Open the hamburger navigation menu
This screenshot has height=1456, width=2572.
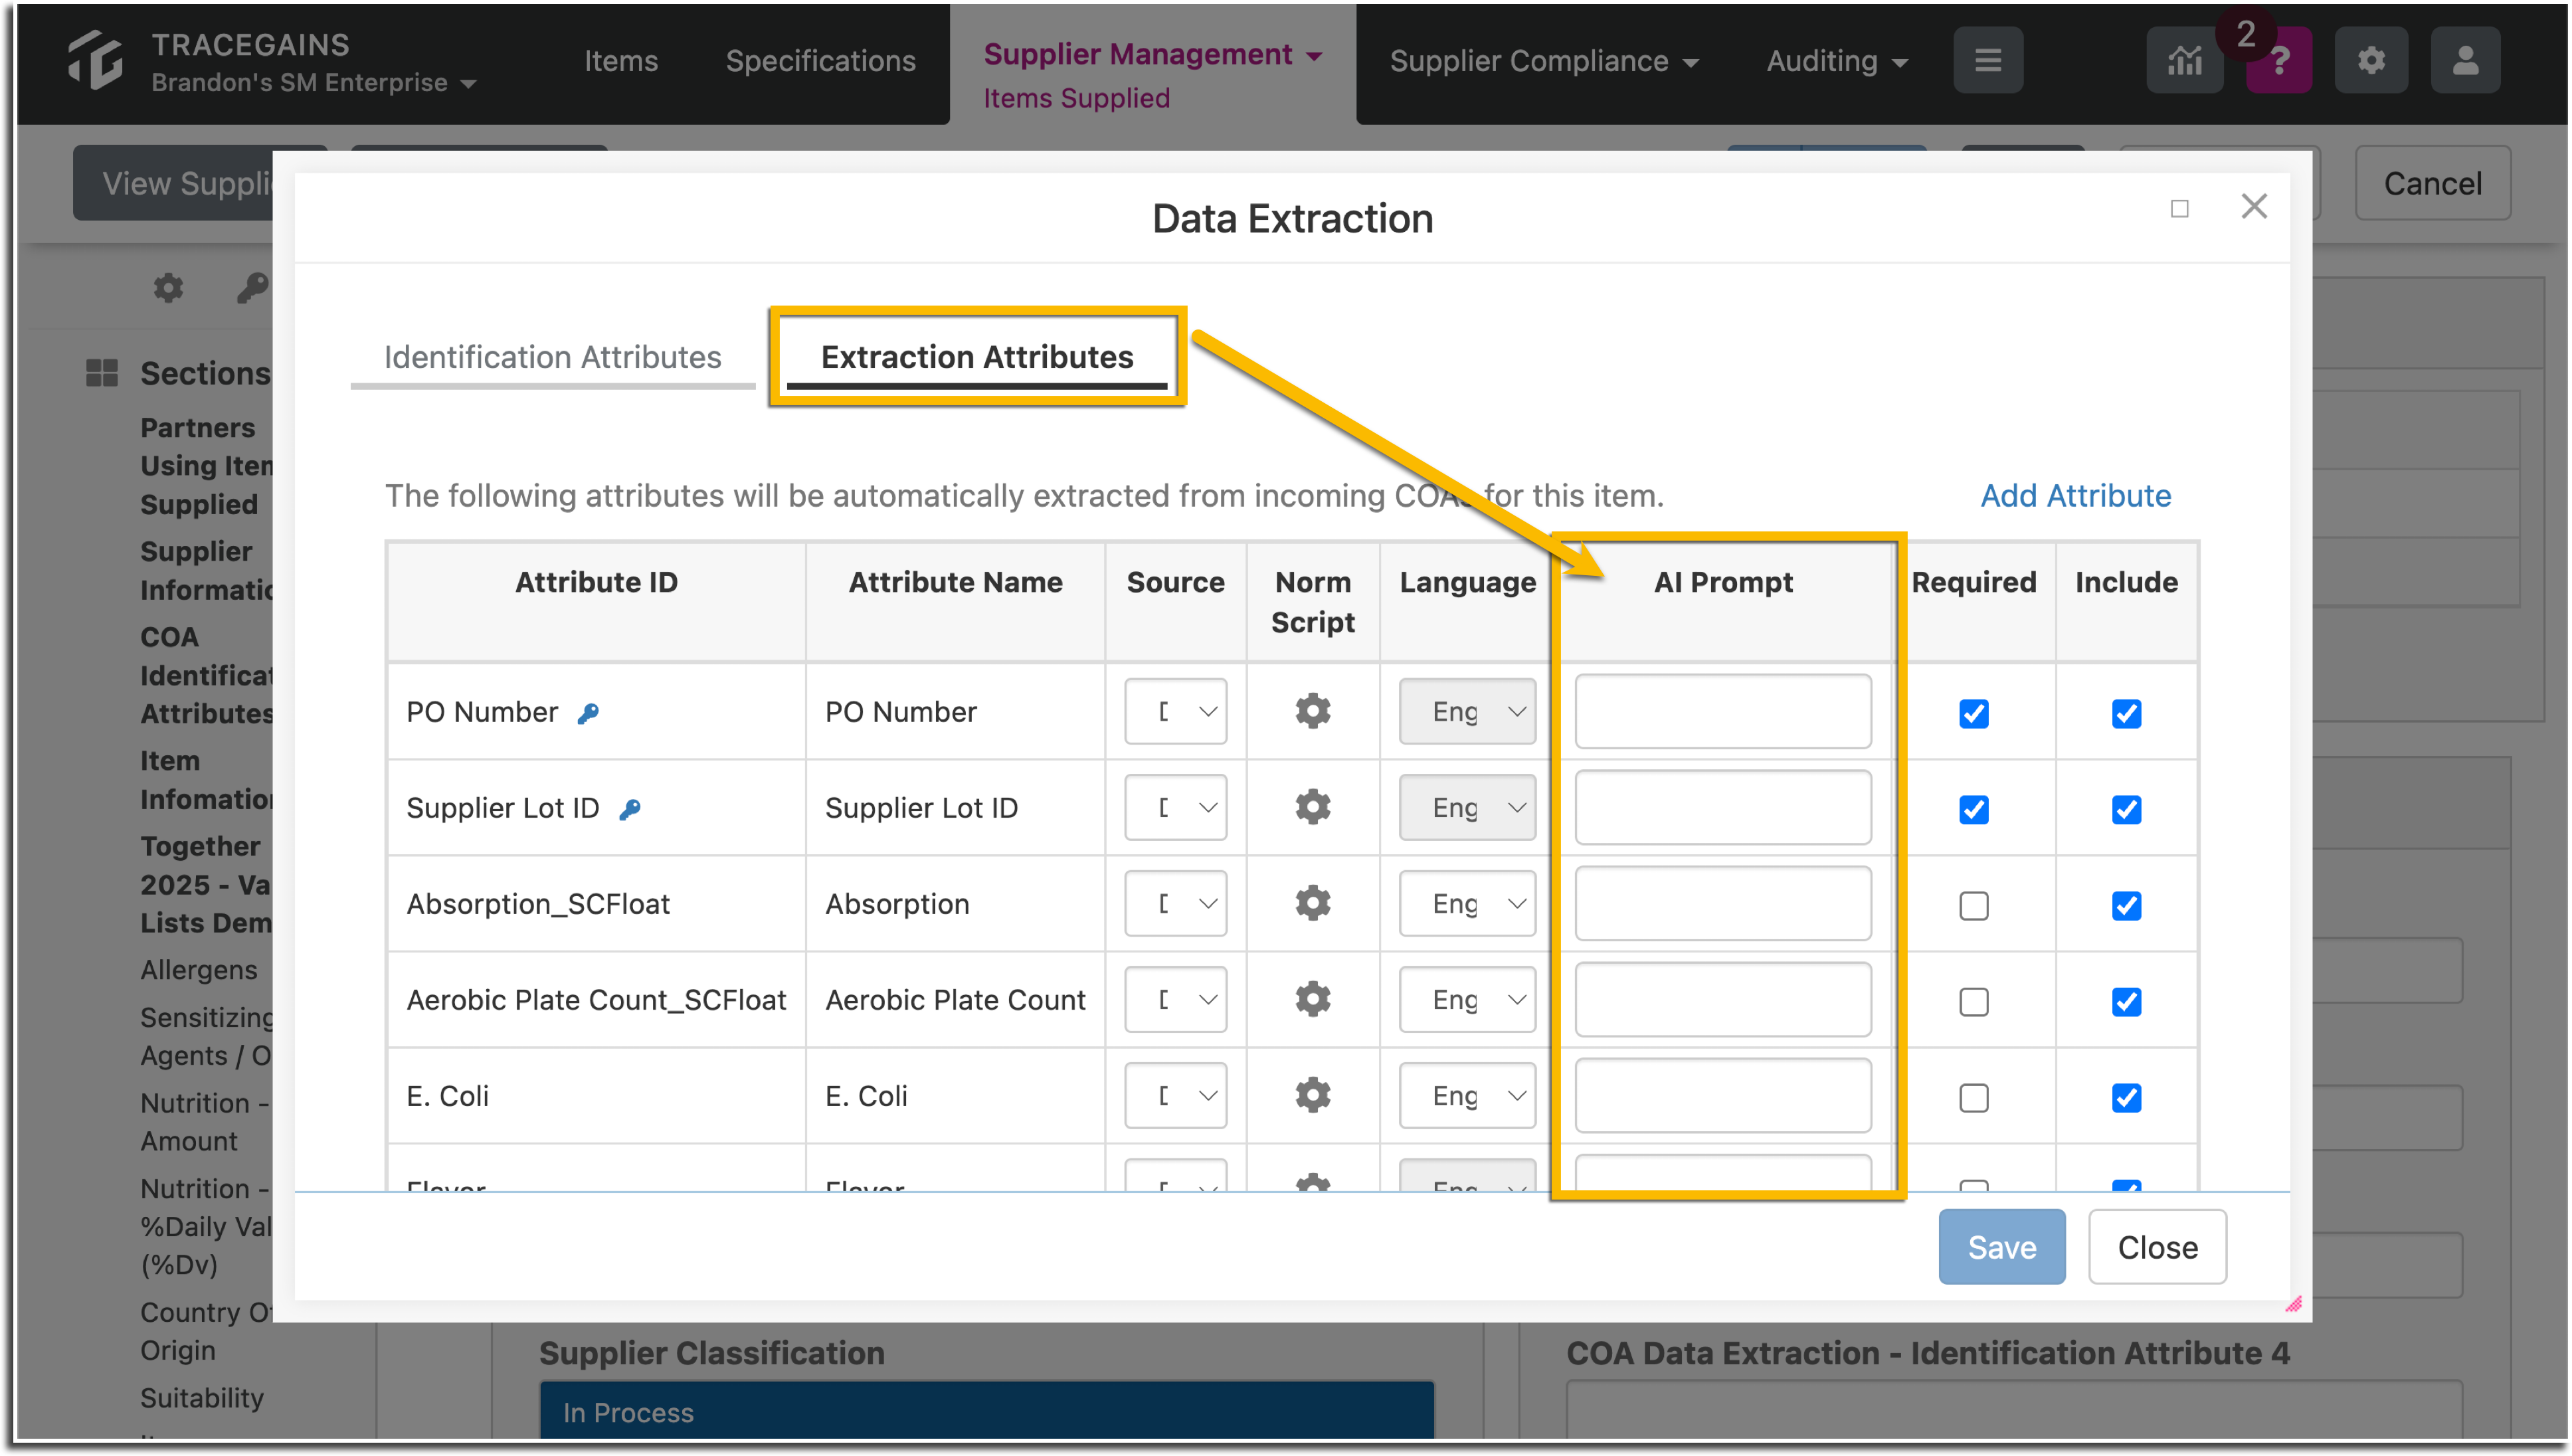click(x=1988, y=60)
